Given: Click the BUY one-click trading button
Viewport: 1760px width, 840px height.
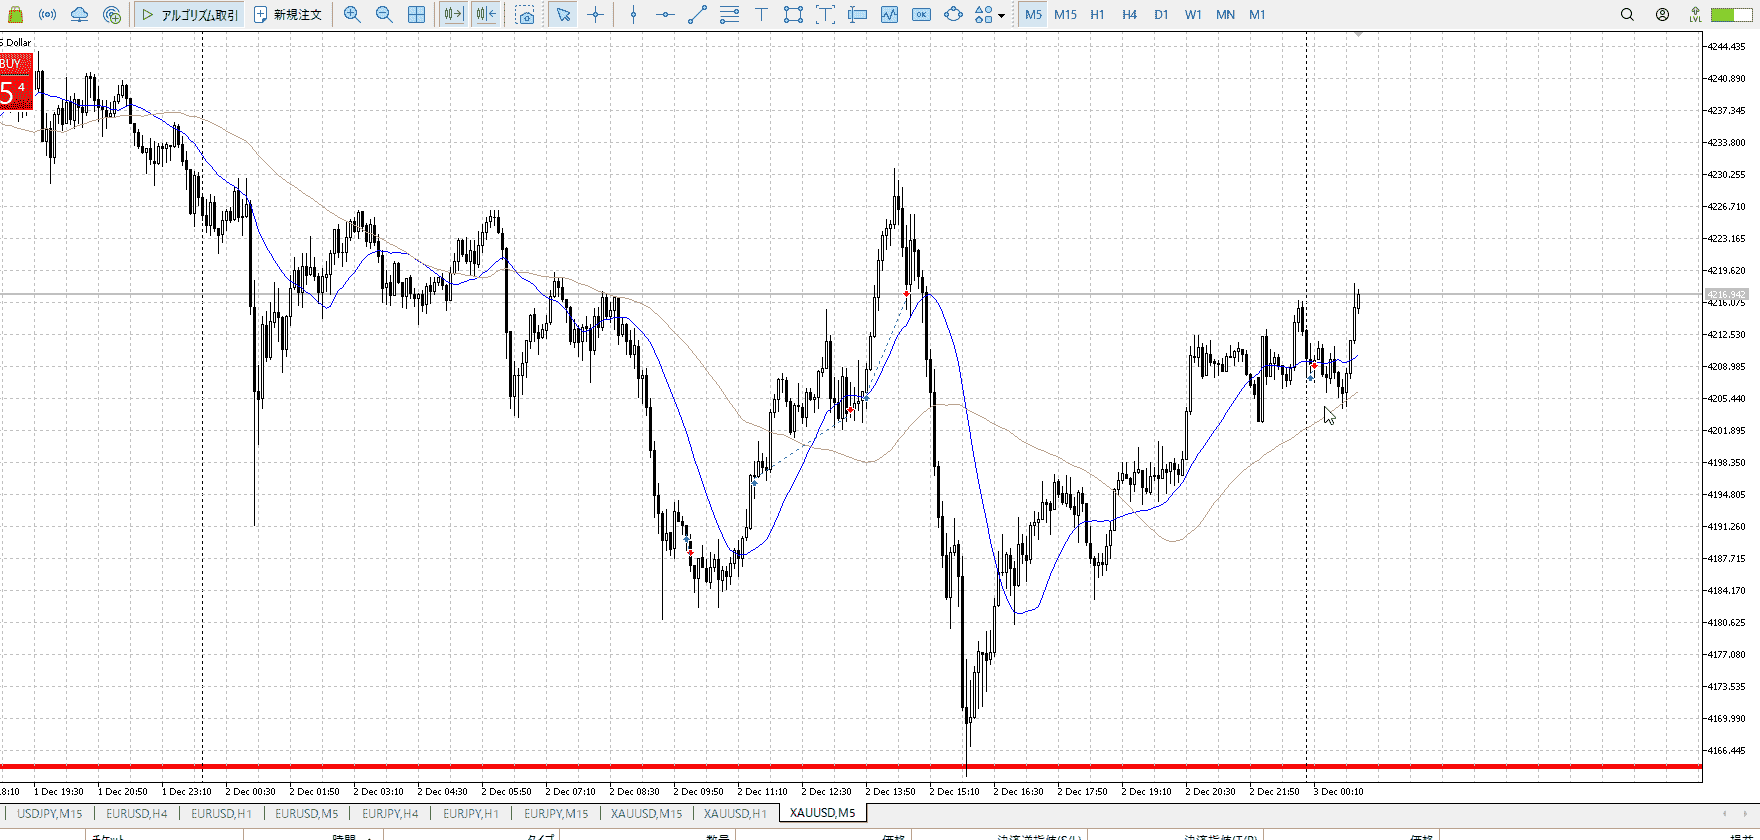Looking at the screenshot, I should pyautogui.click(x=16, y=82).
